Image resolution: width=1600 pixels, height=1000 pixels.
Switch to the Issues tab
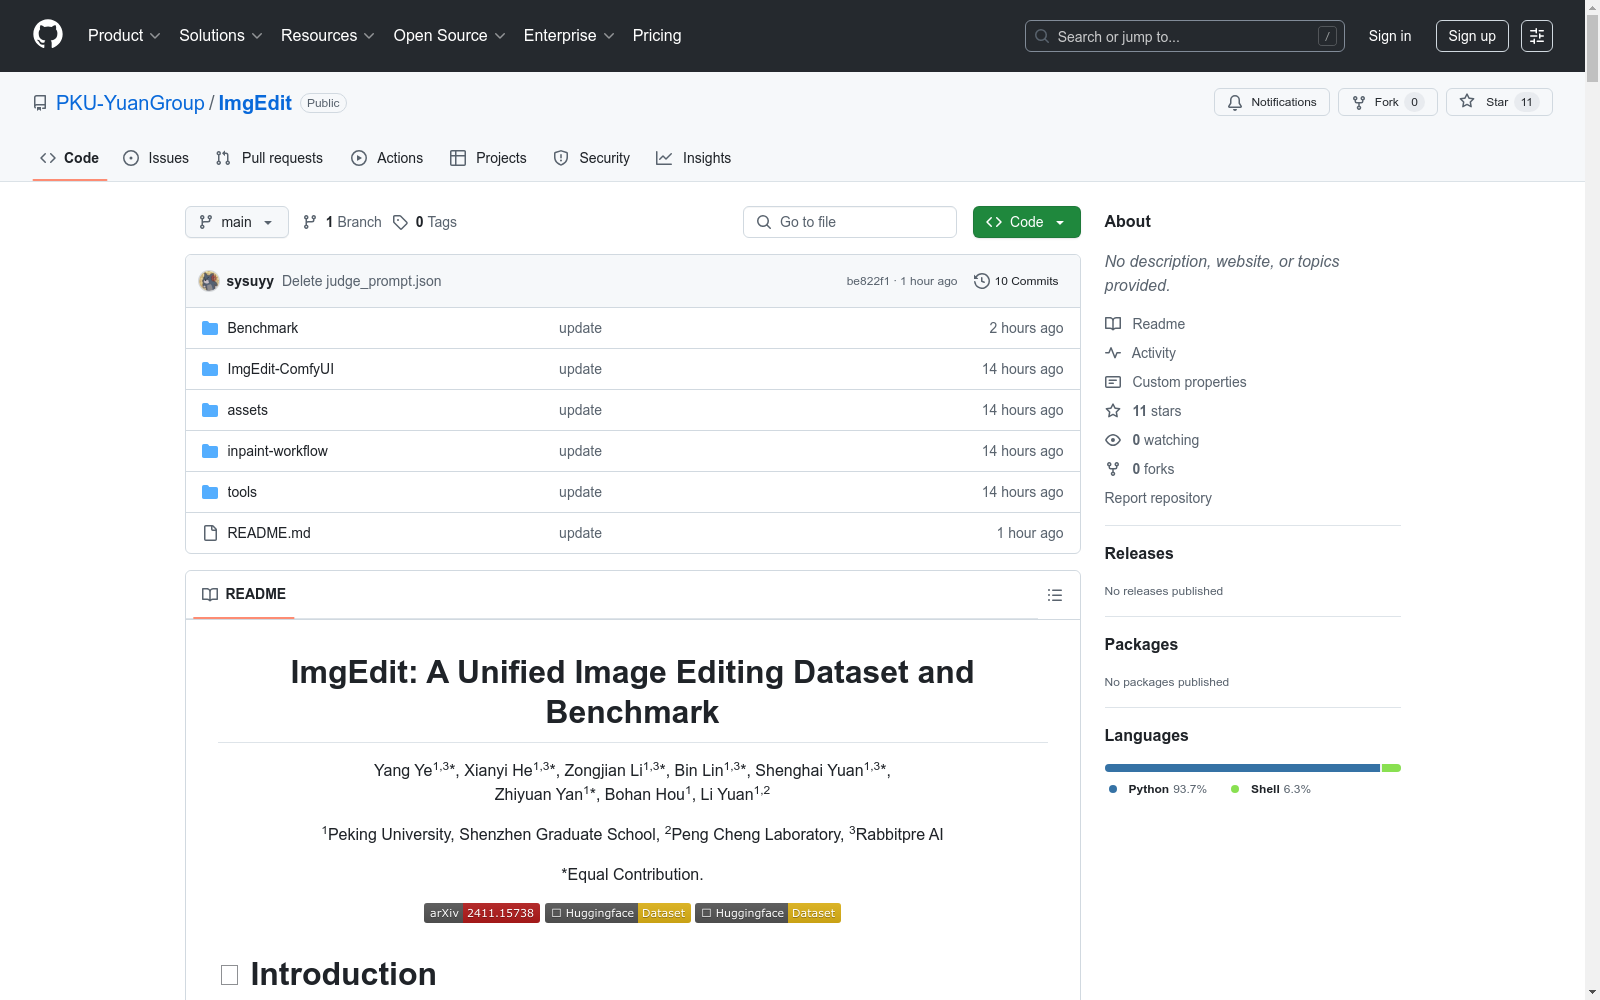pos(156,158)
